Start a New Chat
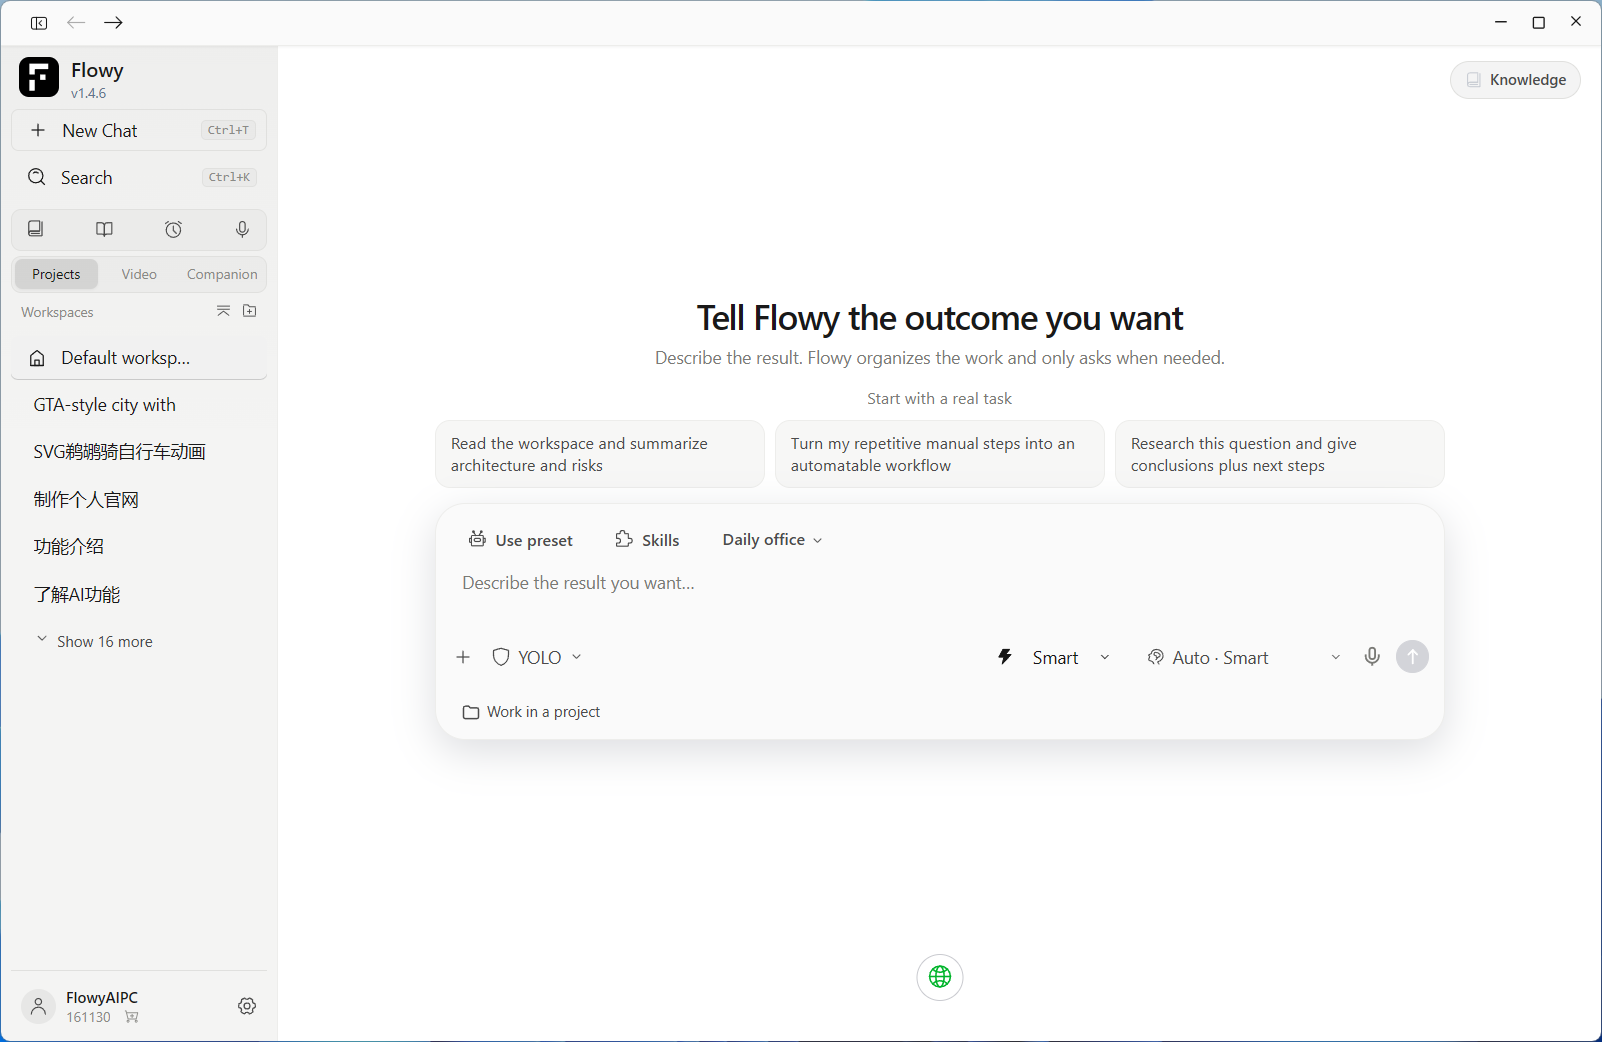 pos(139,130)
